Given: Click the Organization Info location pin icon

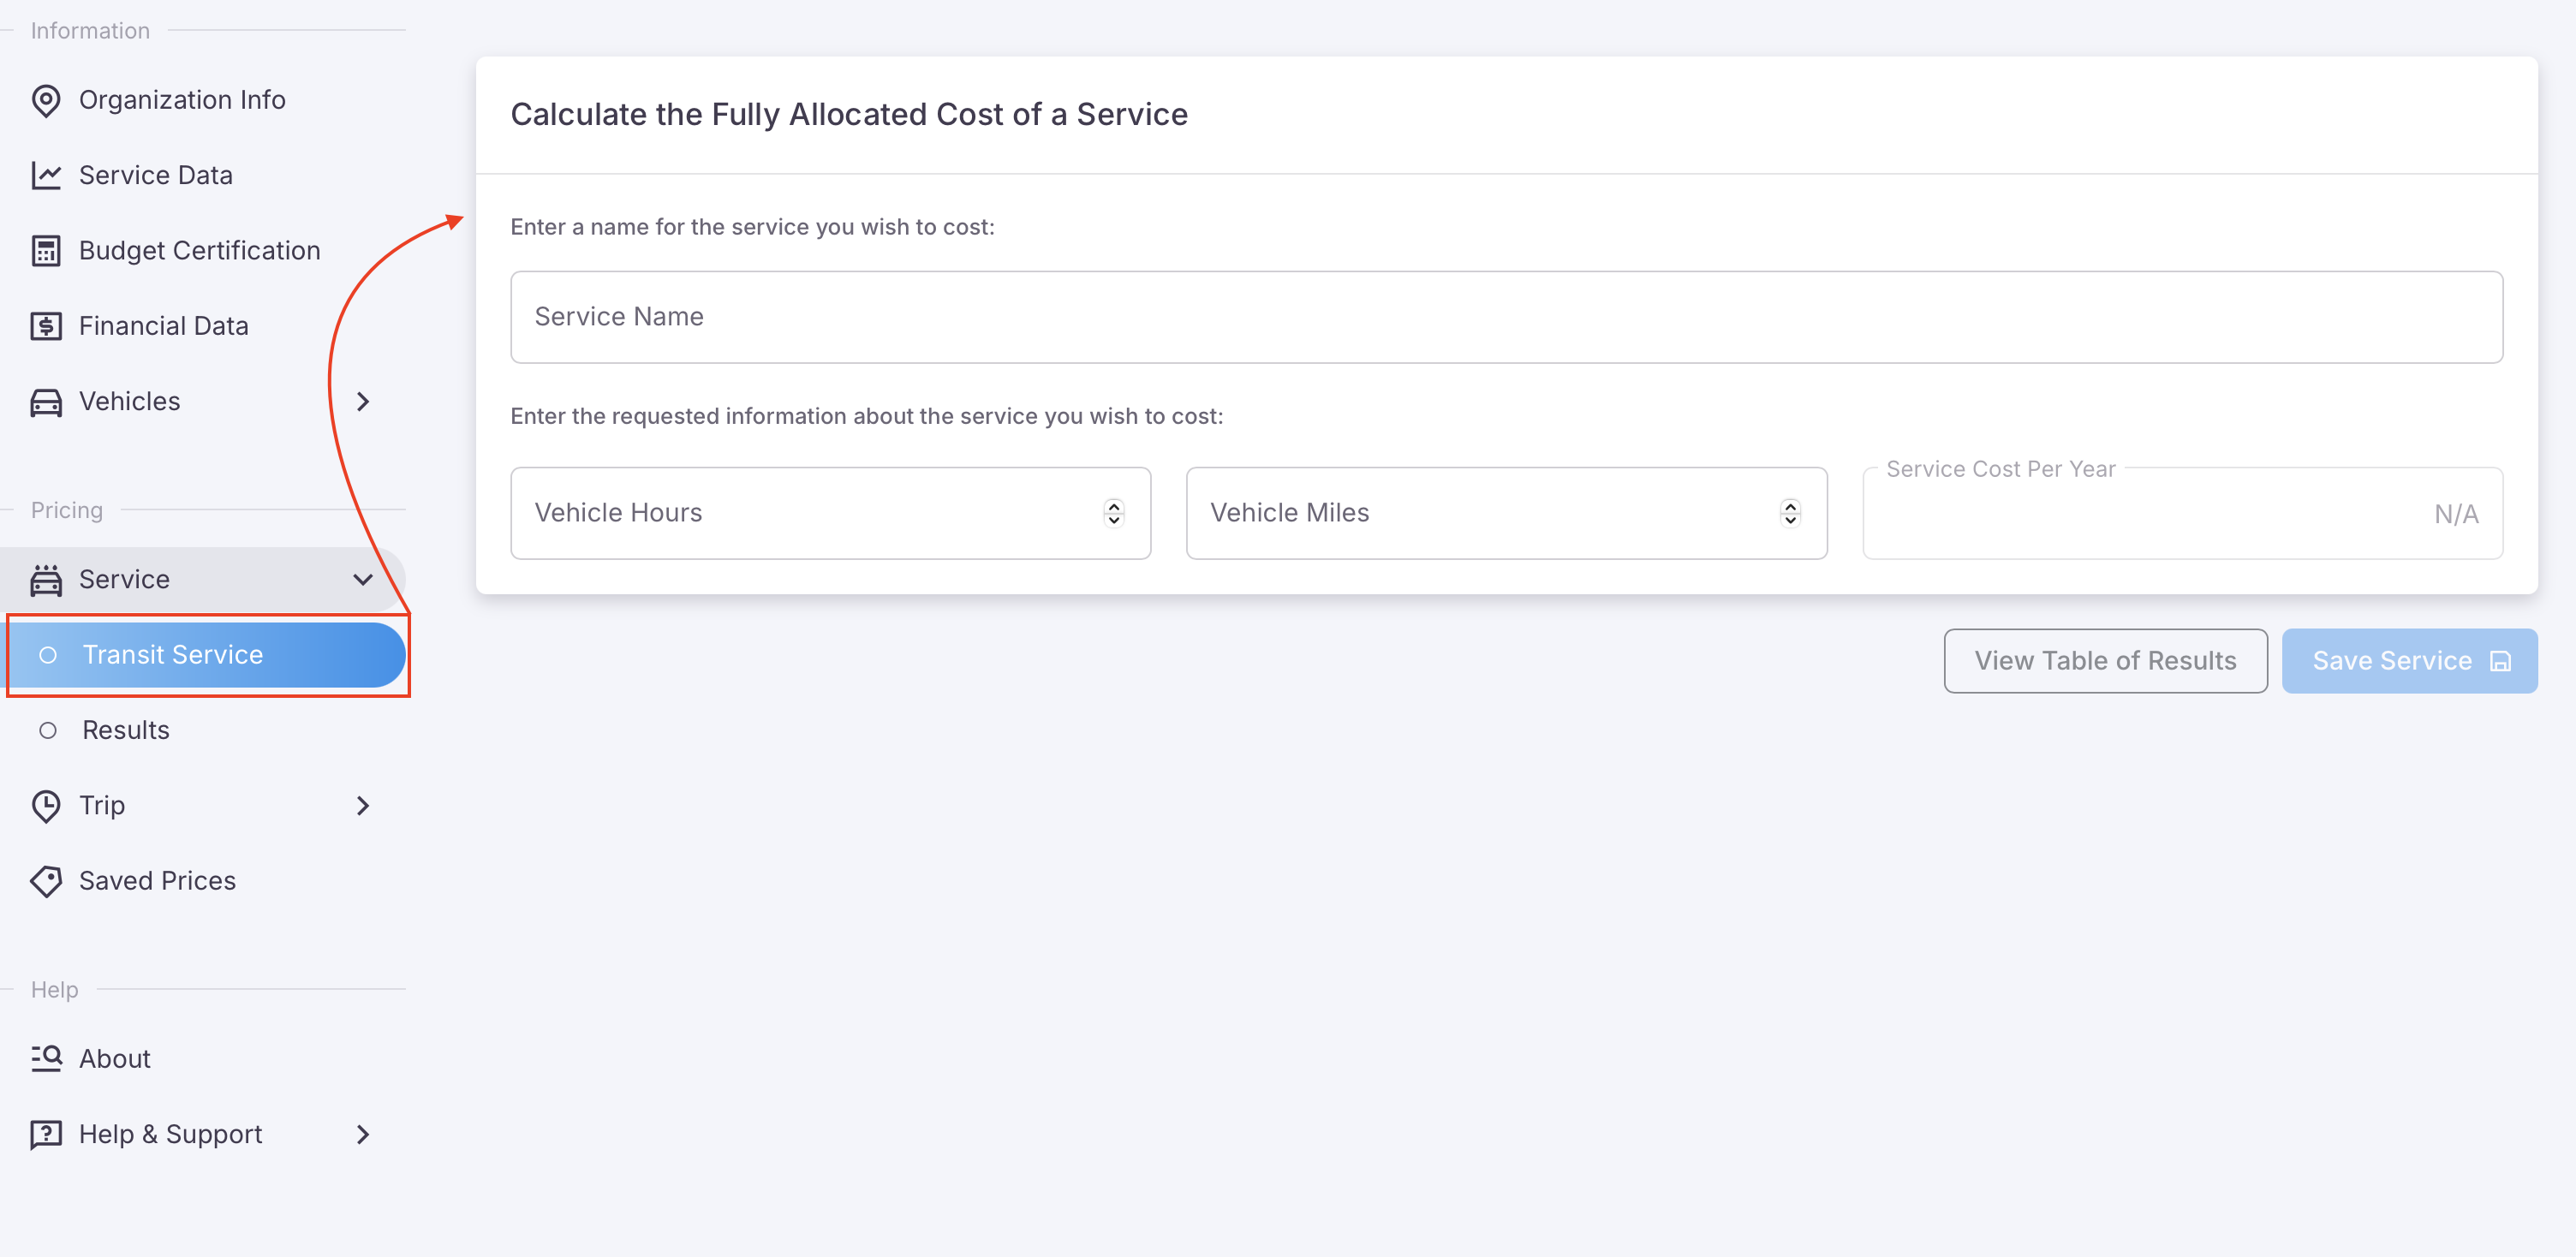Looking at the screenshot, I should [x=46, y=100].
